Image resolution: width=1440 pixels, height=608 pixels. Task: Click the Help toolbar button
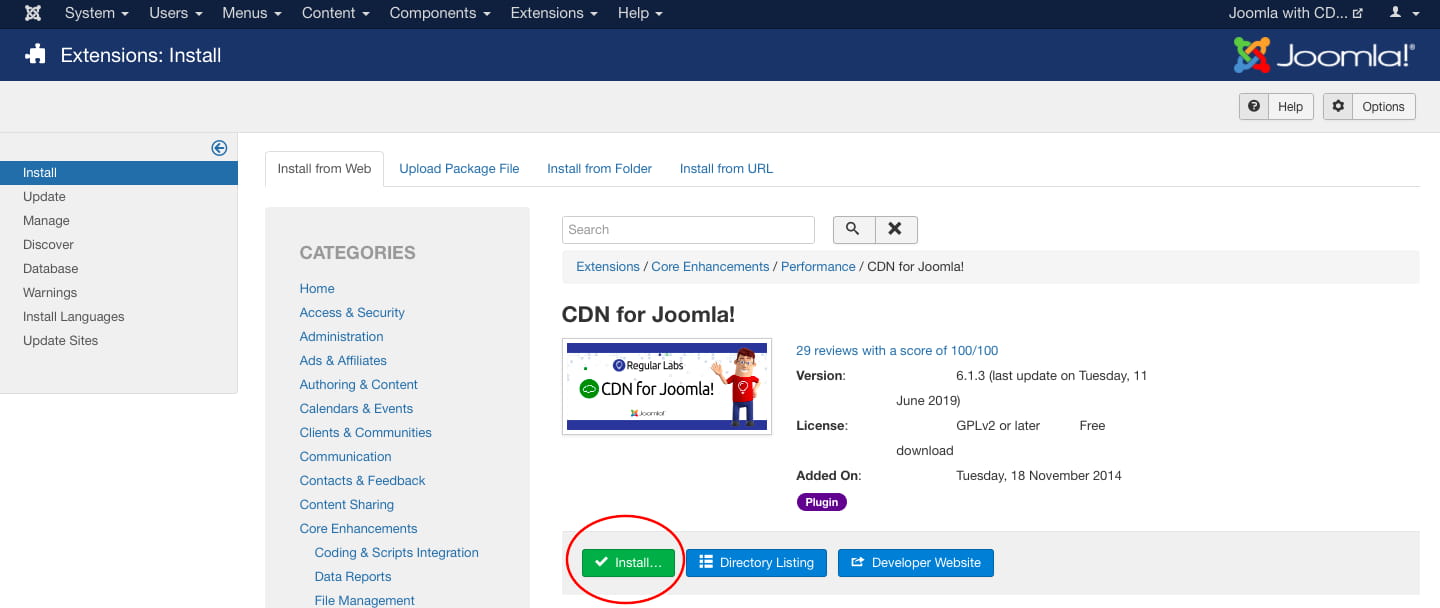click(1277, 107)
